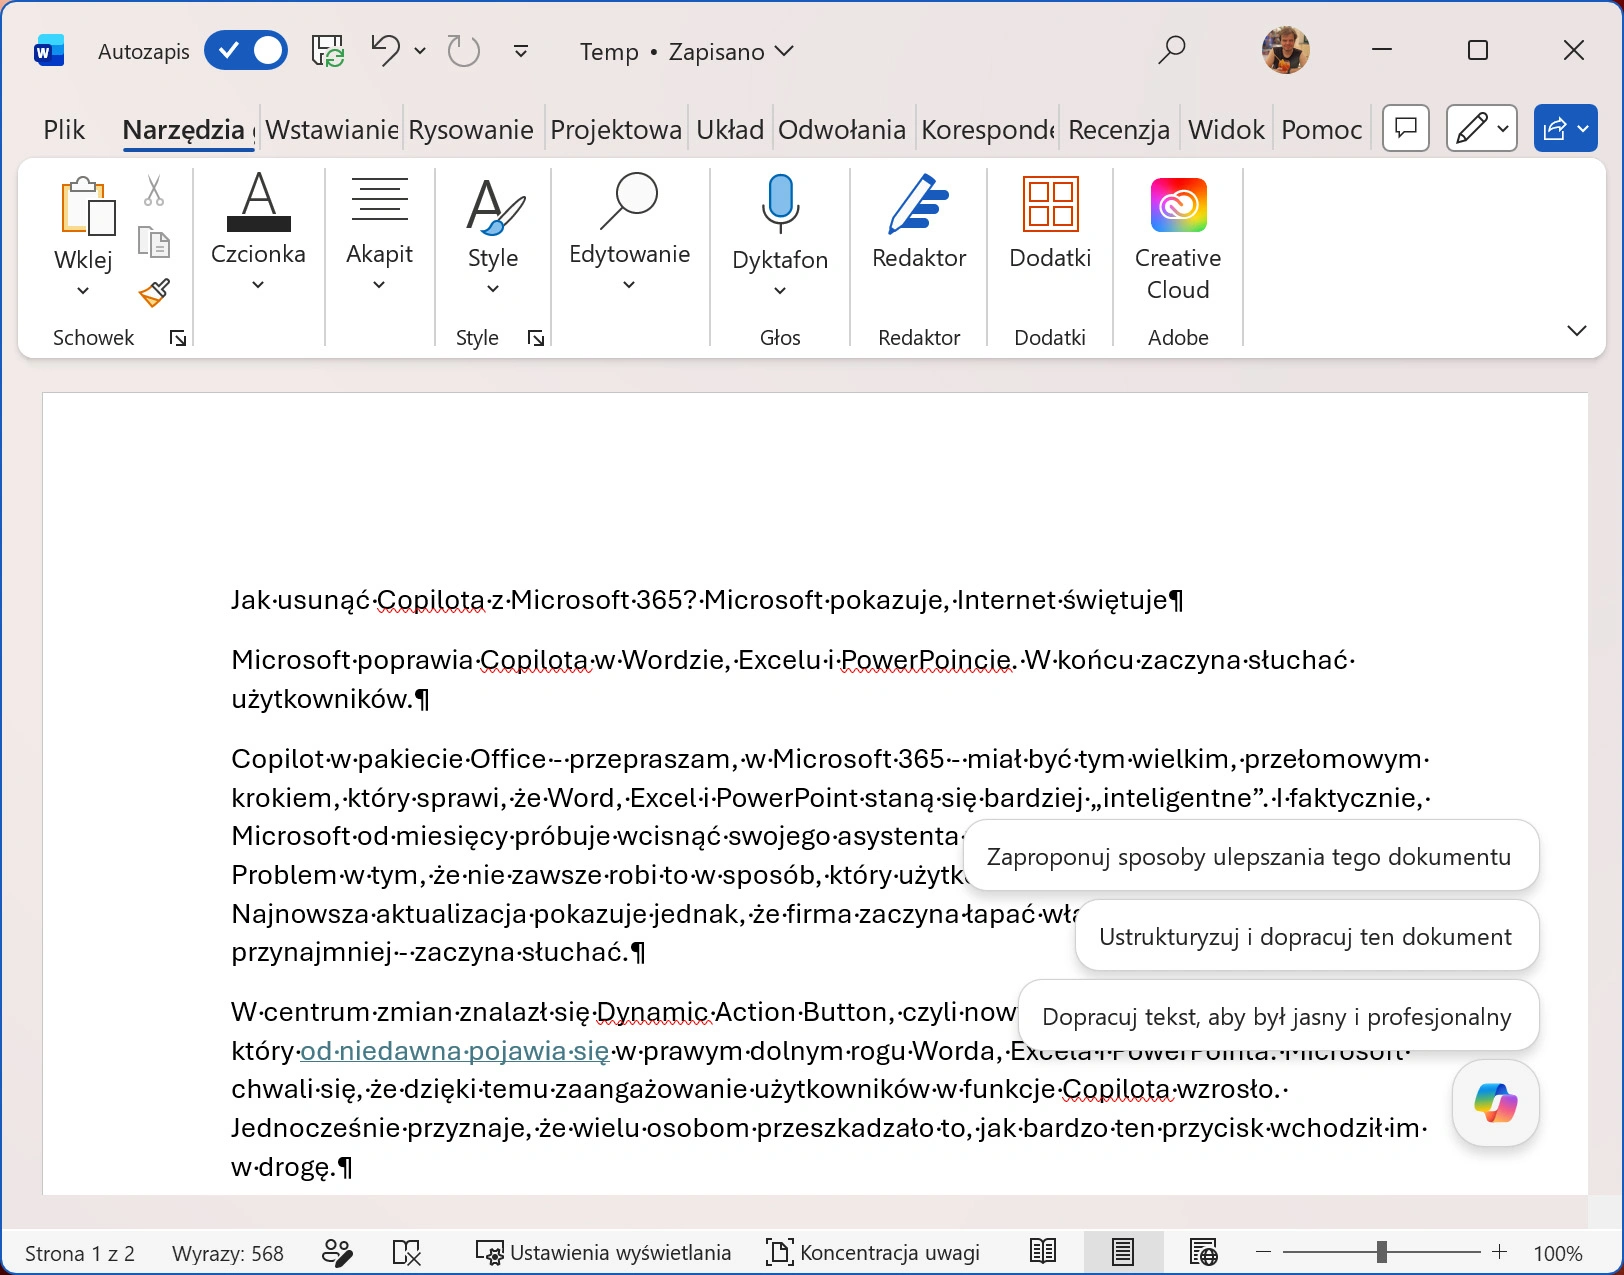The image size is (1624, 1275).
Task: Click Ustrukturyzuj i dopracuj ten dokument
Action: (x=1306, y=937)
